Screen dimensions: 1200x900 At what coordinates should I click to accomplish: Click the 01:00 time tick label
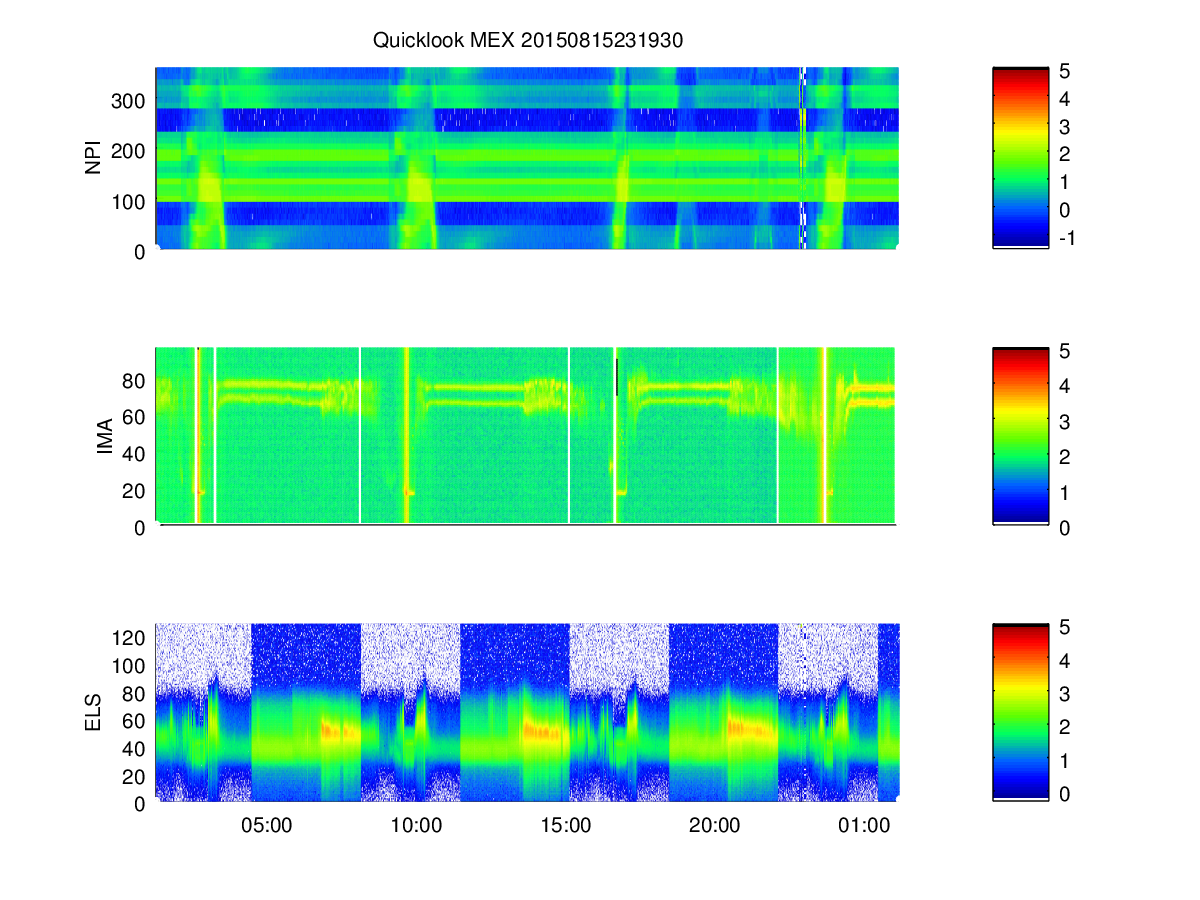coord(863,827)
